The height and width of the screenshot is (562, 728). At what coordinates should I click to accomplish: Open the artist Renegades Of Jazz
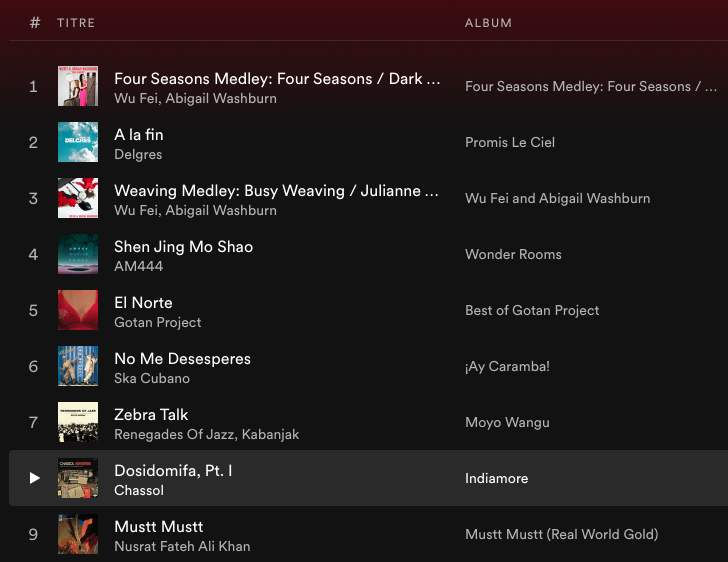[175, 434]
